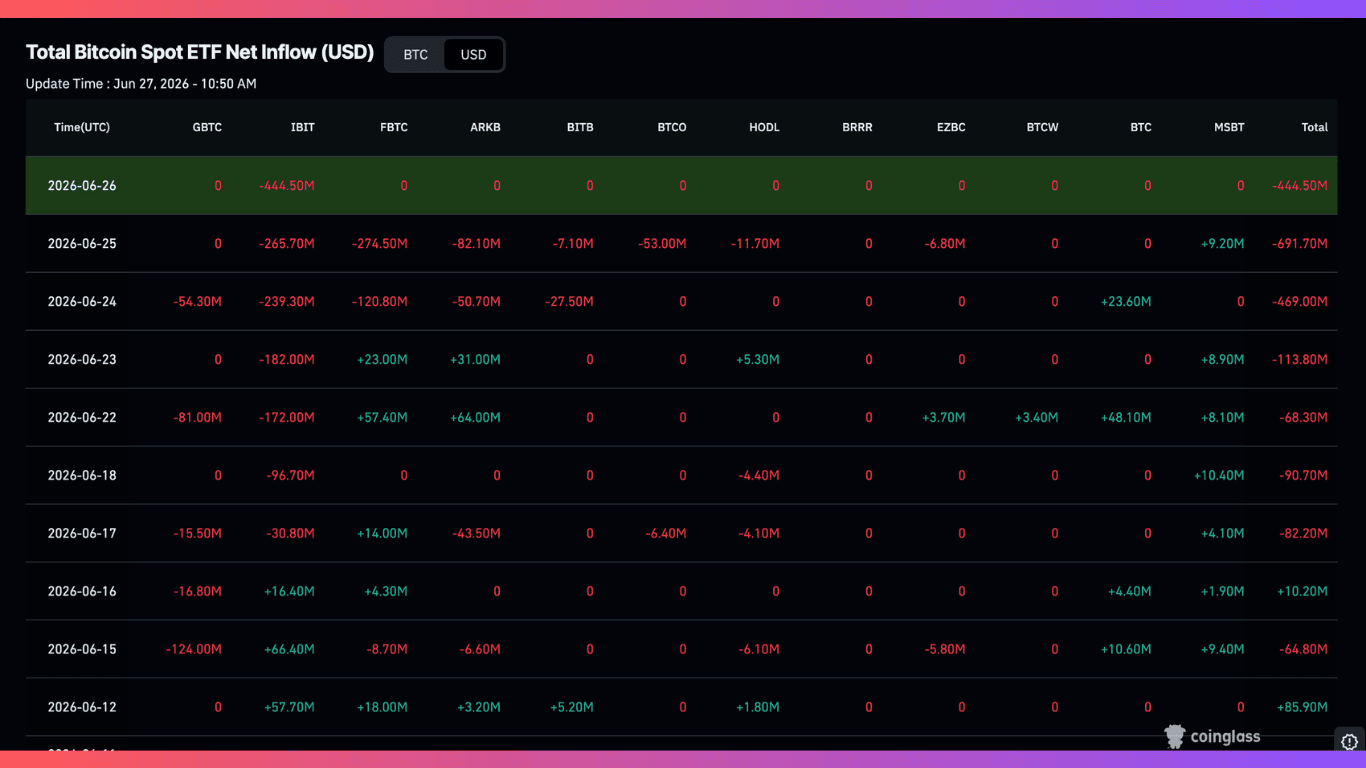
Task: Click the -5.80M EZBC value
Action: [945, 649]
